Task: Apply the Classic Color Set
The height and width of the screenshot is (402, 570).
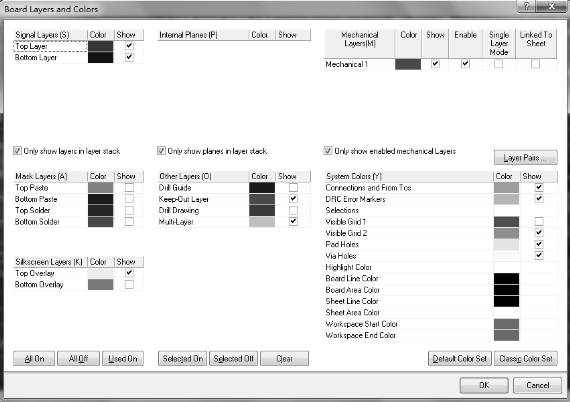Action: coord(526,359)
